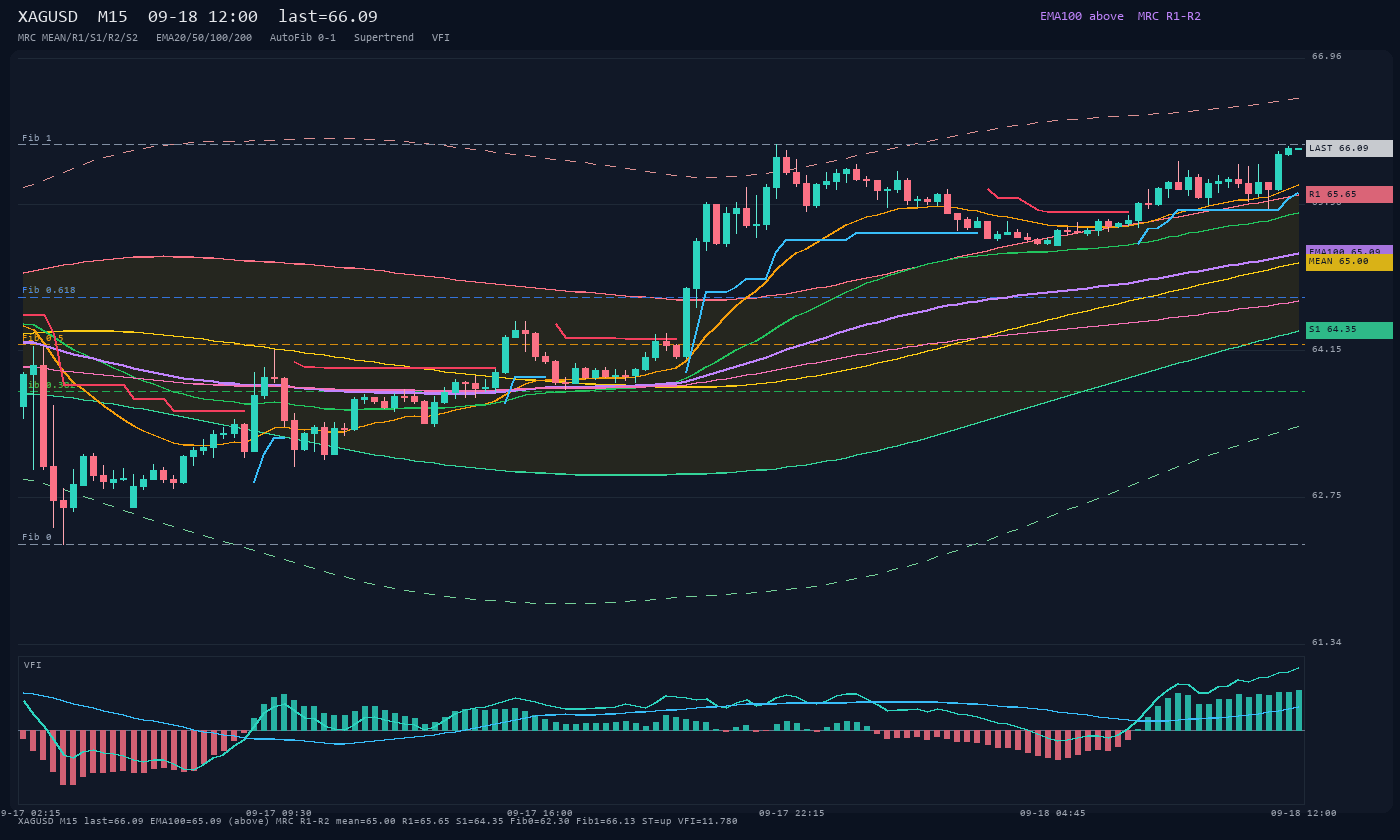Click the VFI panel title label

click(x=33, y=665)
